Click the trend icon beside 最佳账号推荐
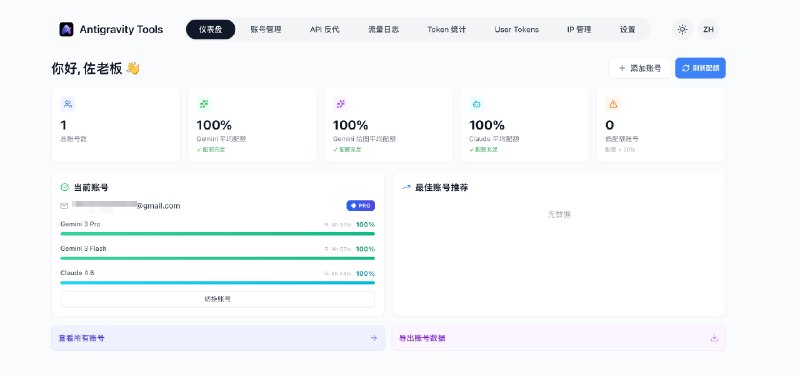Screen dimensions: 800x376 point(406,187)
